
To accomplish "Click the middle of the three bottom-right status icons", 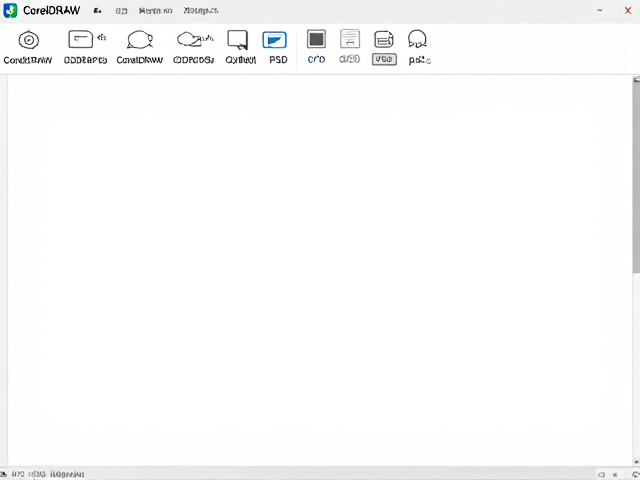I will click(x=616, y=475).
